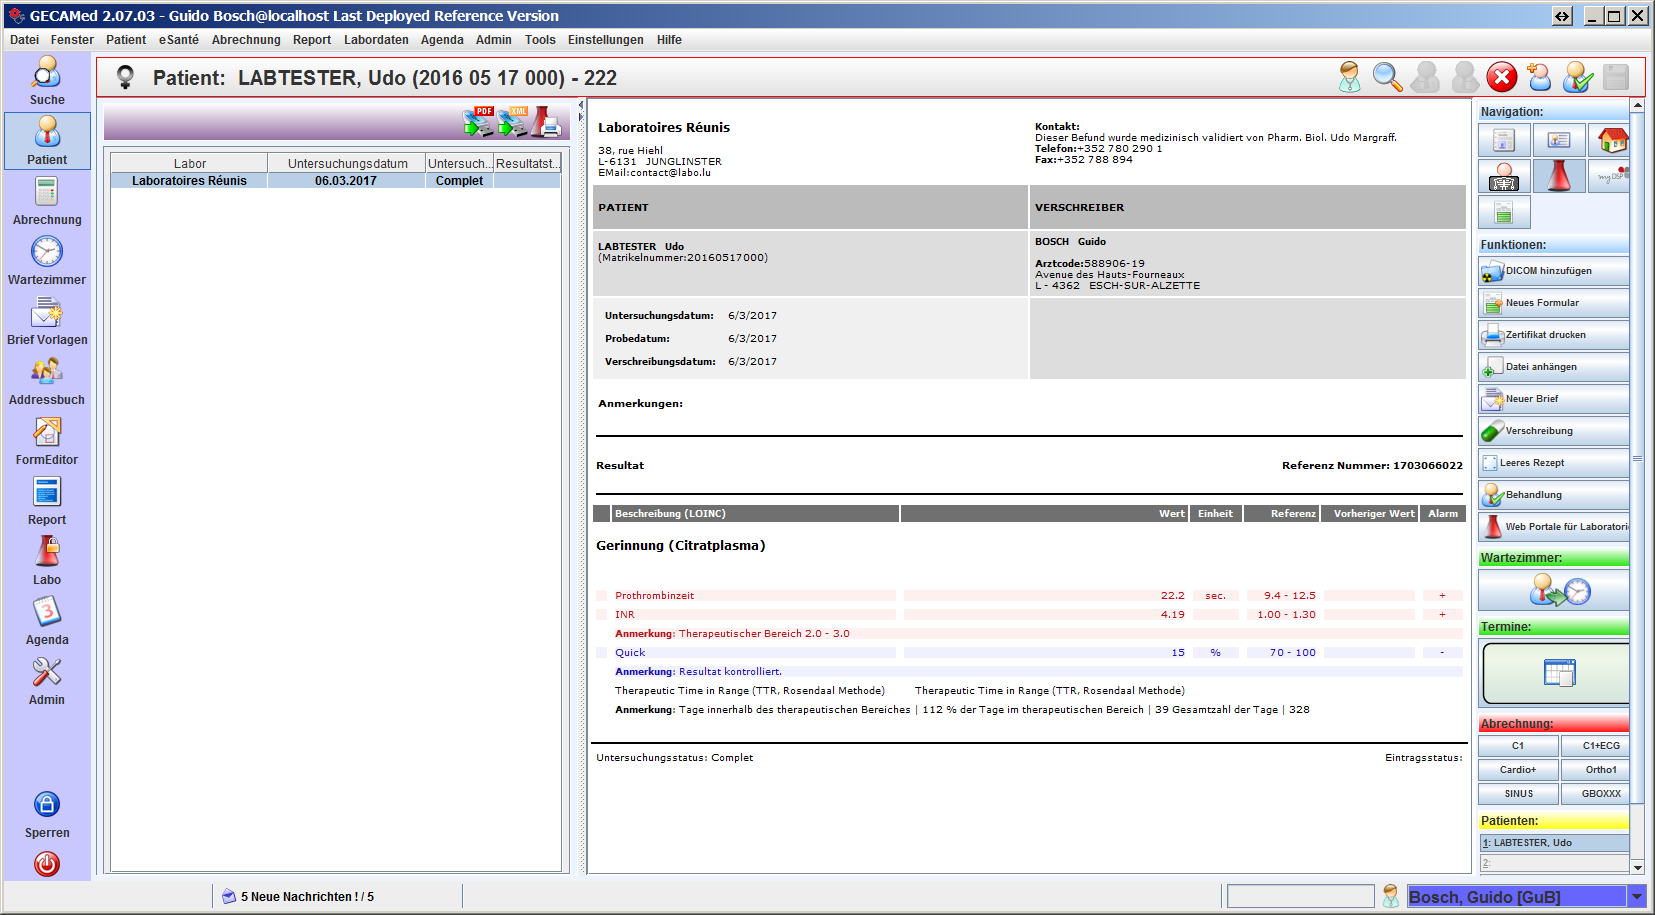The height and width of the screenshot is (915, 1655).
Task: Export lab result as PDF to USB
Action: coord(478,122)
